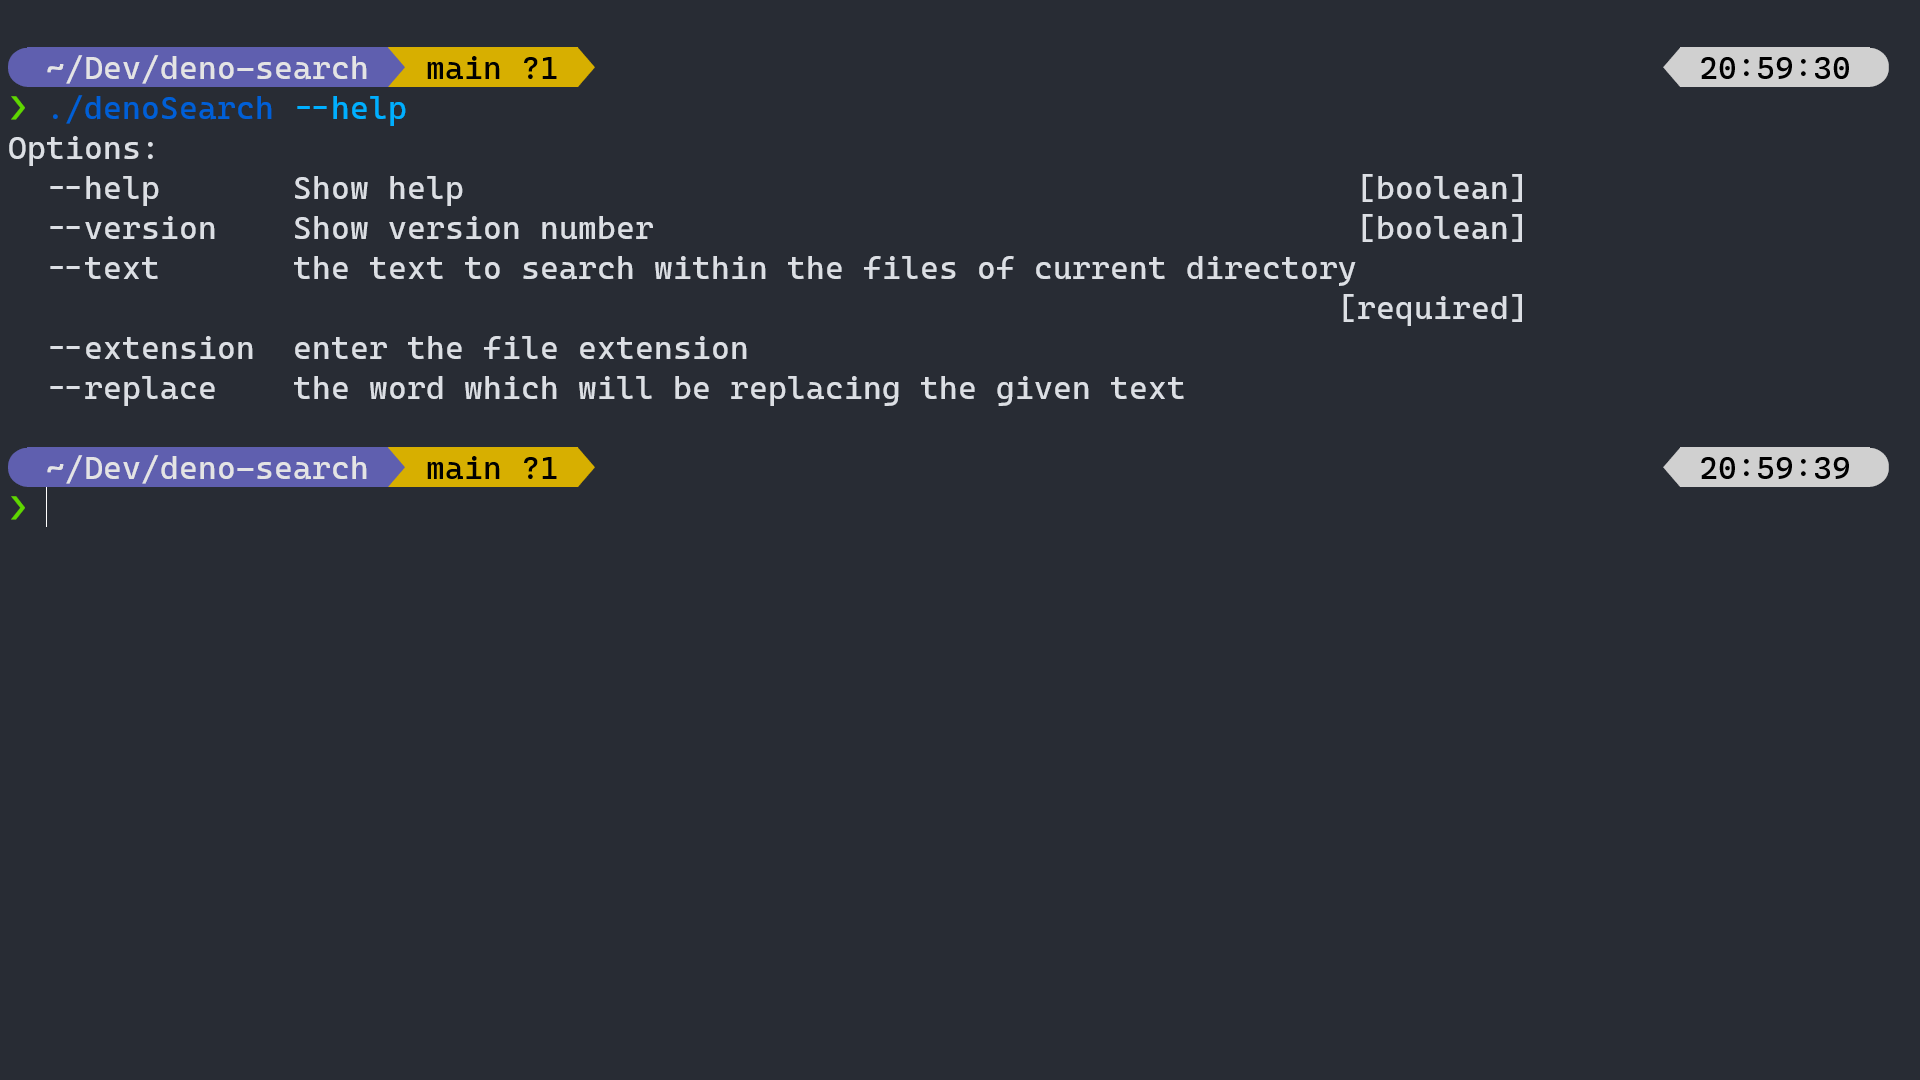
Task: Select the ./denoSearch command text
Action: [x=160, y=108]
